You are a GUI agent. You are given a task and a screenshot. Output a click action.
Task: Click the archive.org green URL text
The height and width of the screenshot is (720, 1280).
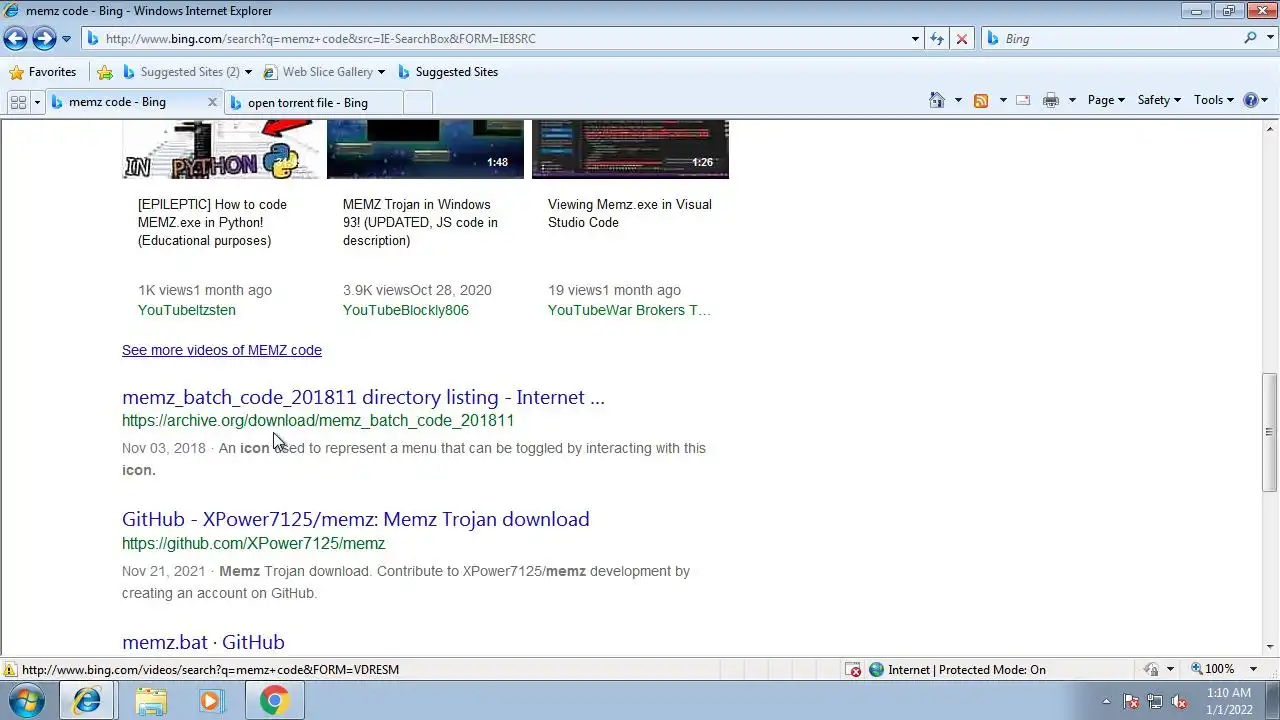(x=318, y=421)
